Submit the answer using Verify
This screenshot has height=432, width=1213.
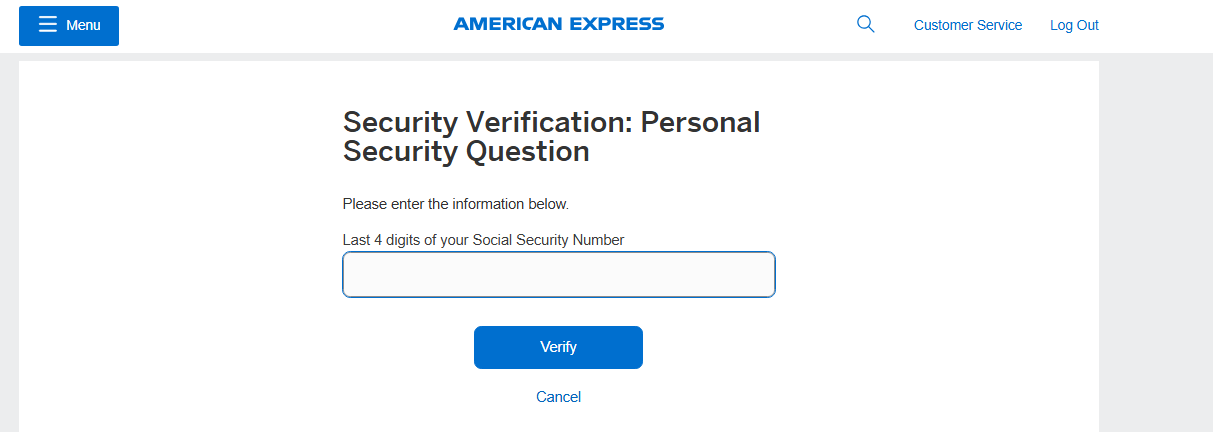558,347
